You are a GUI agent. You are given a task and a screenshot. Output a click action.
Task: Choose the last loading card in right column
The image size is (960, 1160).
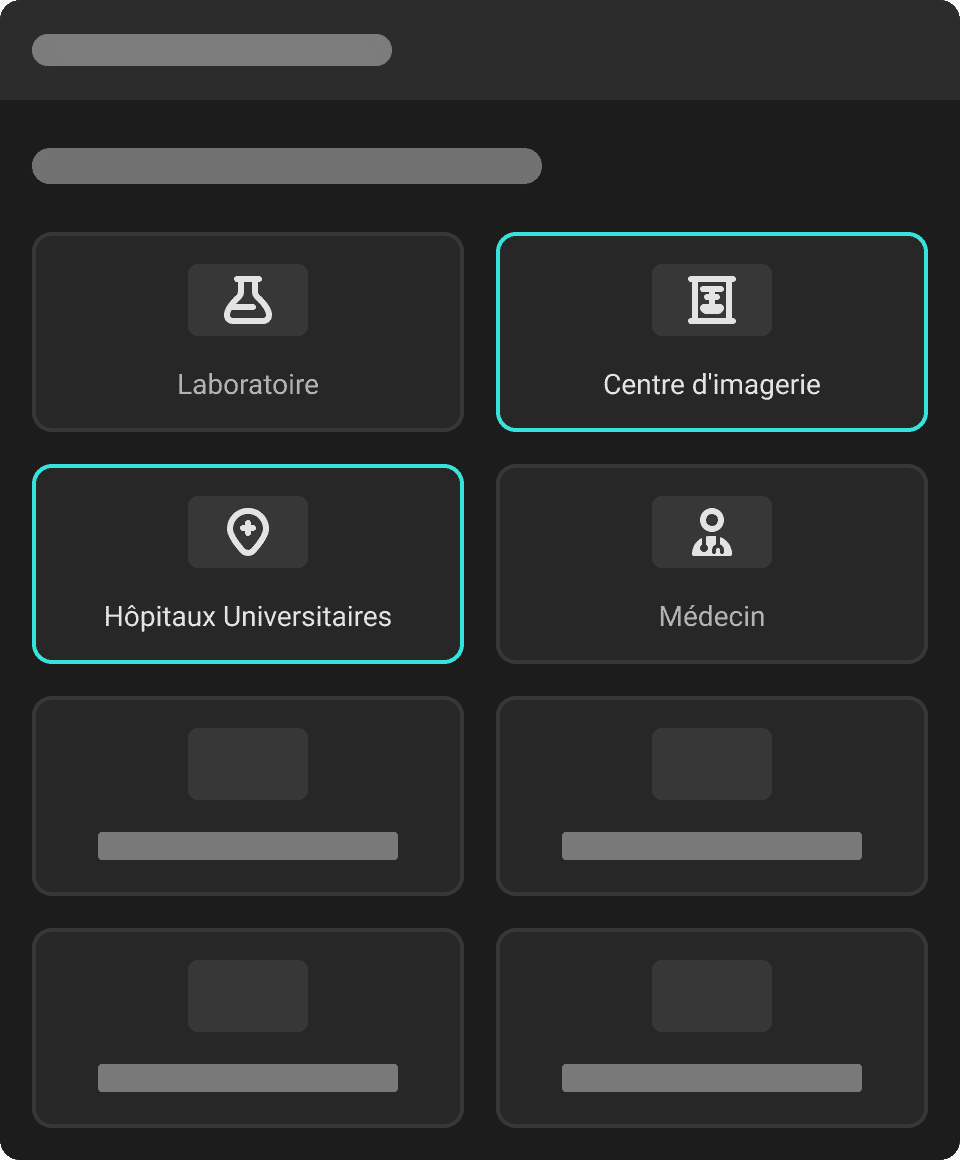tap(711, 1028)
